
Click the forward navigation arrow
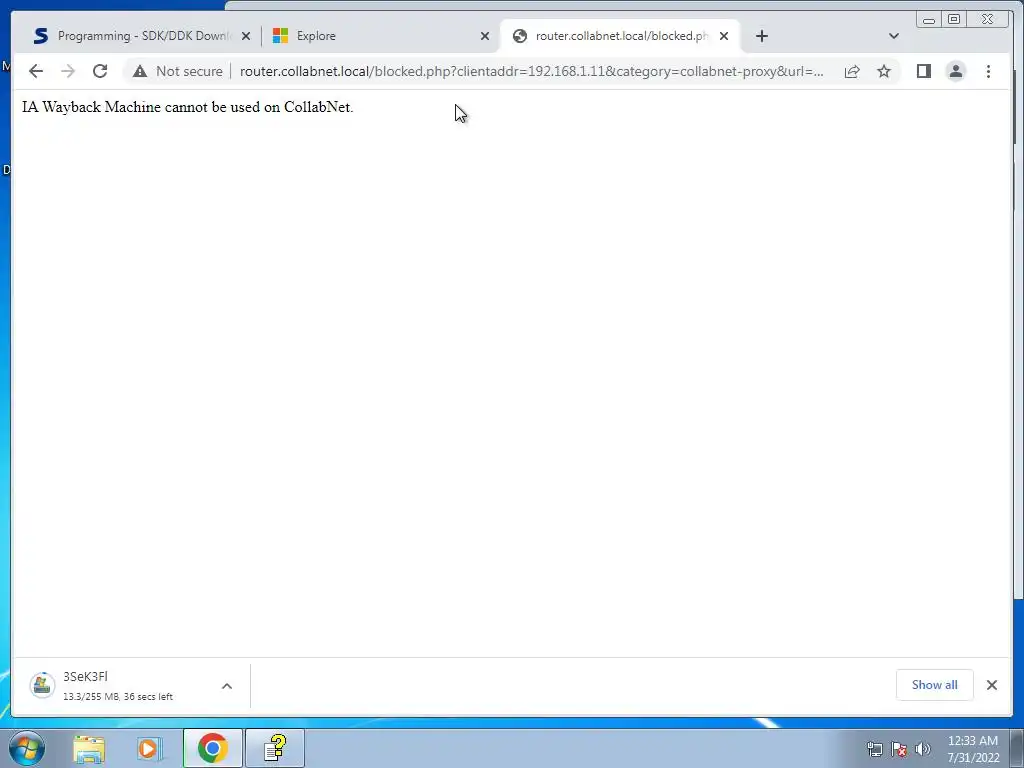68,71
